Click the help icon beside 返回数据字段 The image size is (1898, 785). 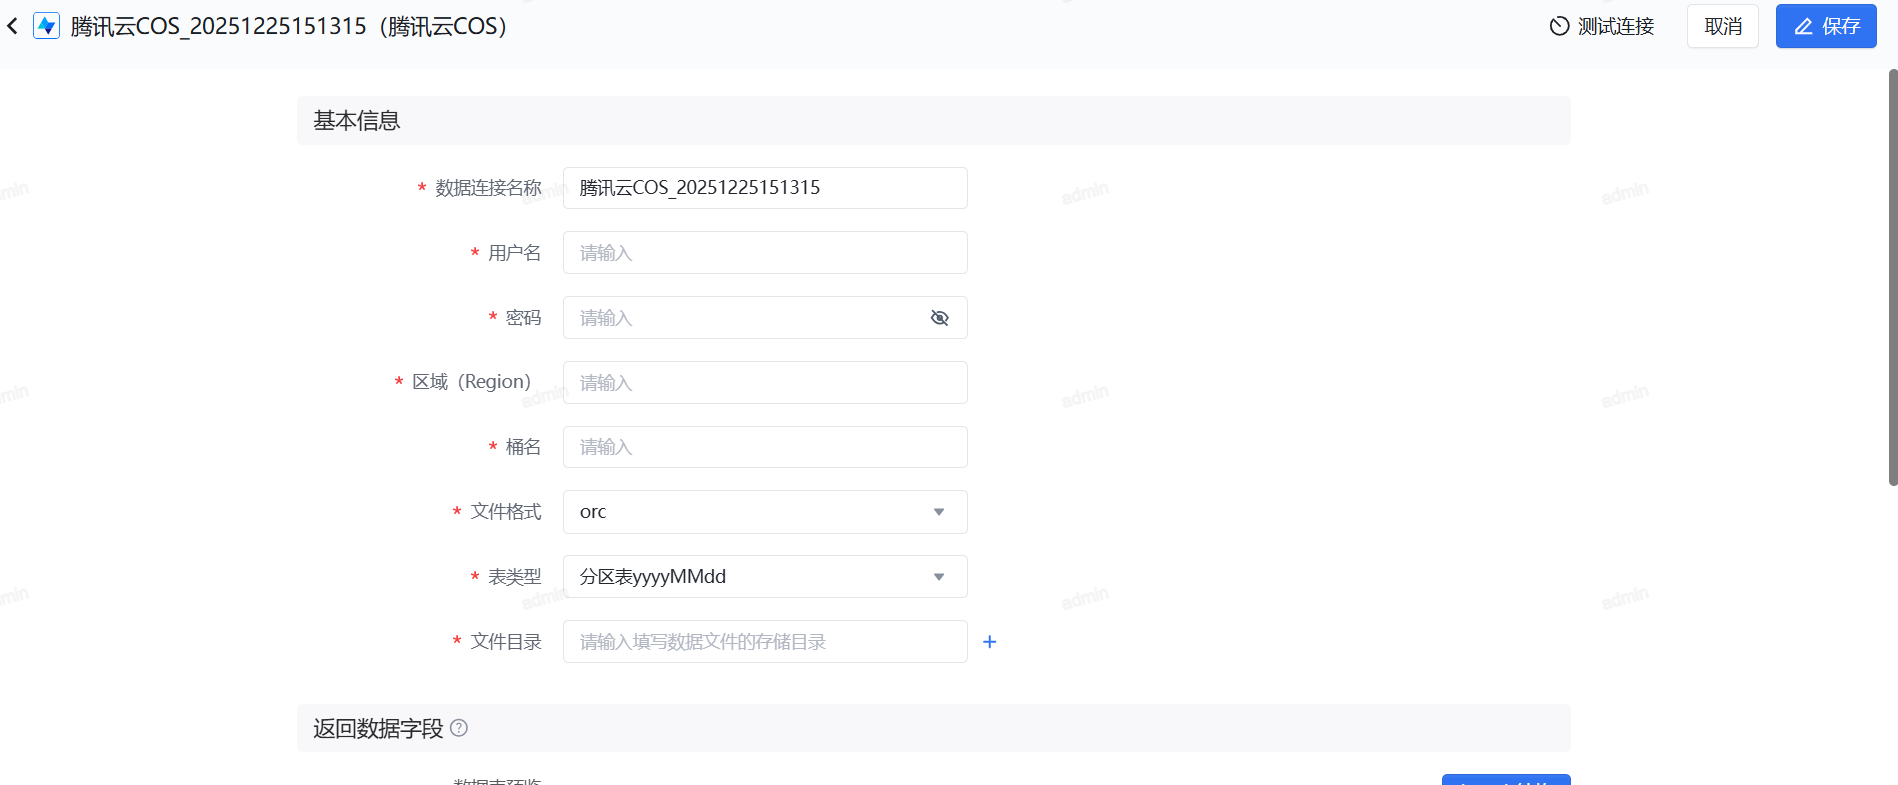click(x=459, y=728)
